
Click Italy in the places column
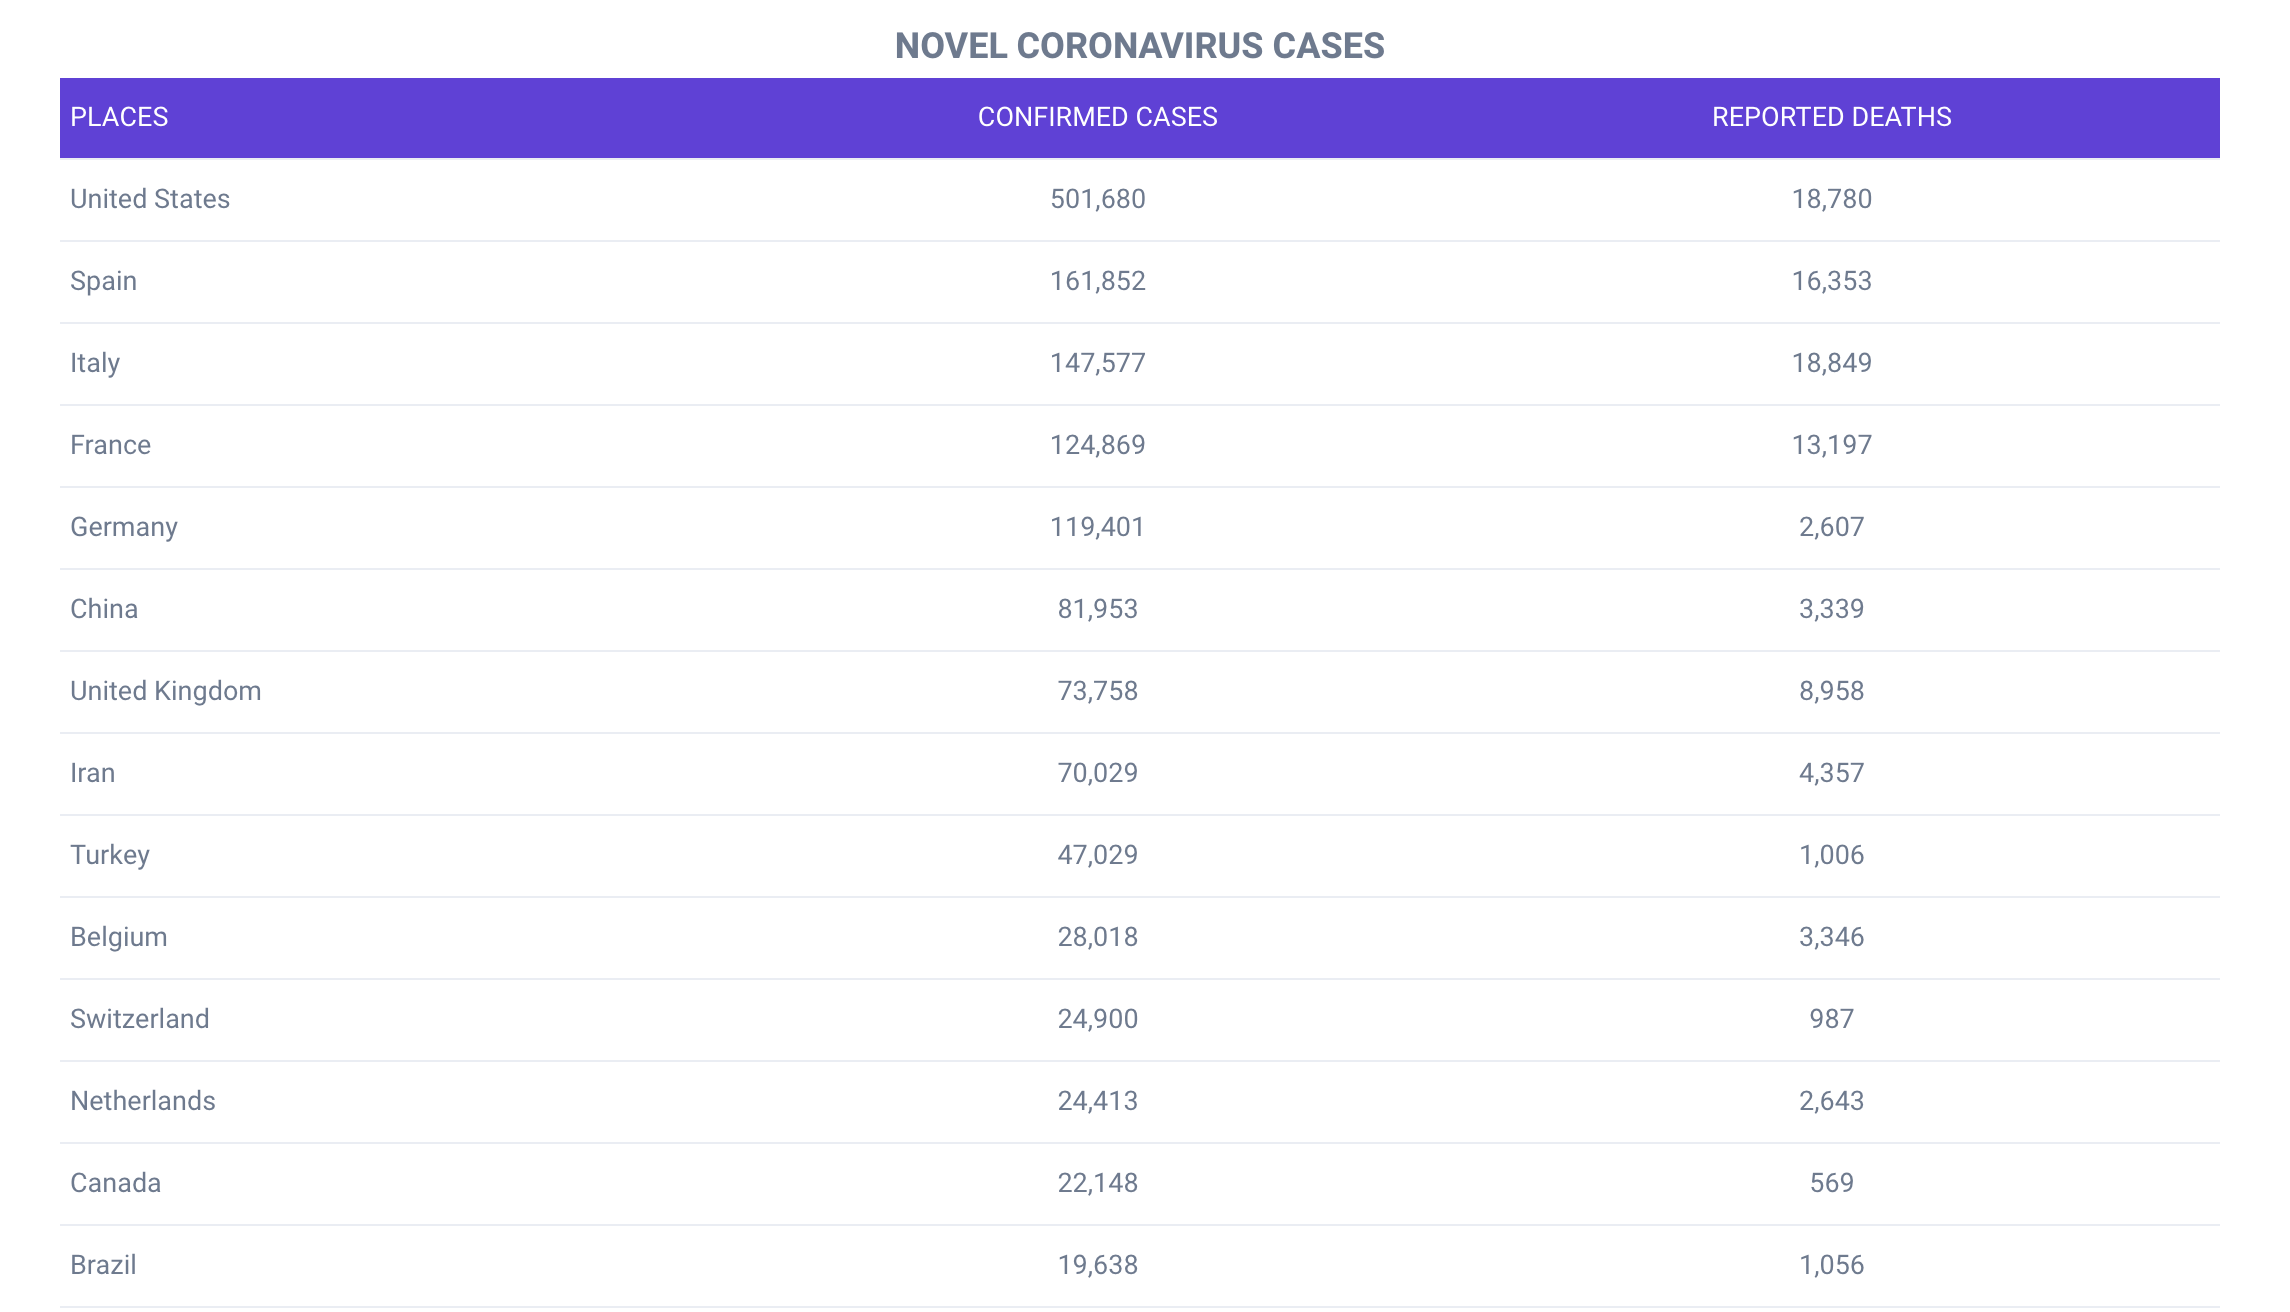tap(95, 363)
